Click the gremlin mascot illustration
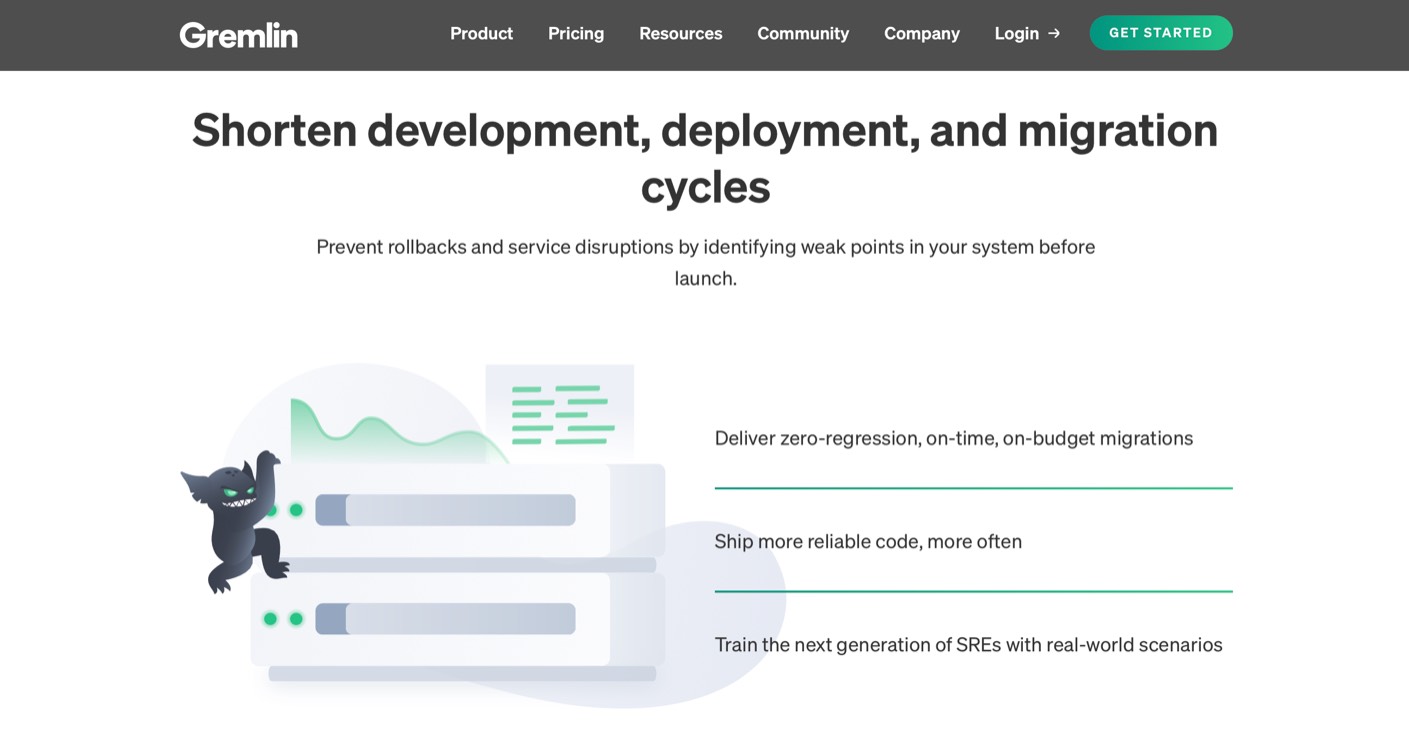Viewport: 1409px width, 743px height. (x=236, y=521)
